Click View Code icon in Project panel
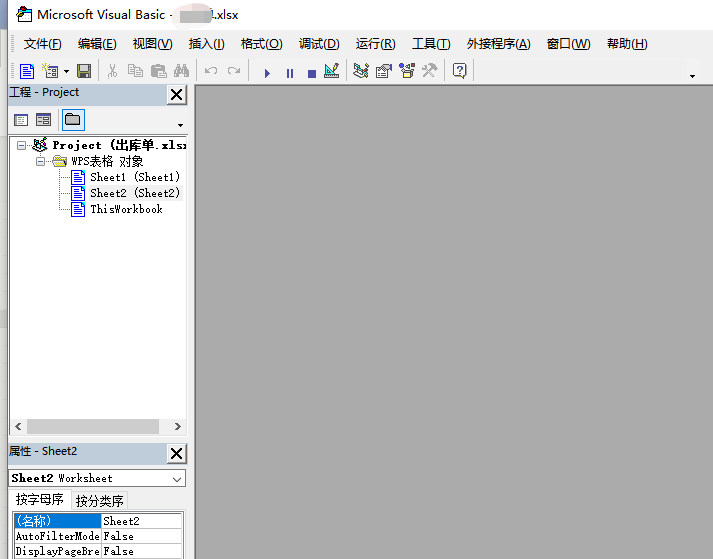The image size is (713, 559). pos(21,120)
